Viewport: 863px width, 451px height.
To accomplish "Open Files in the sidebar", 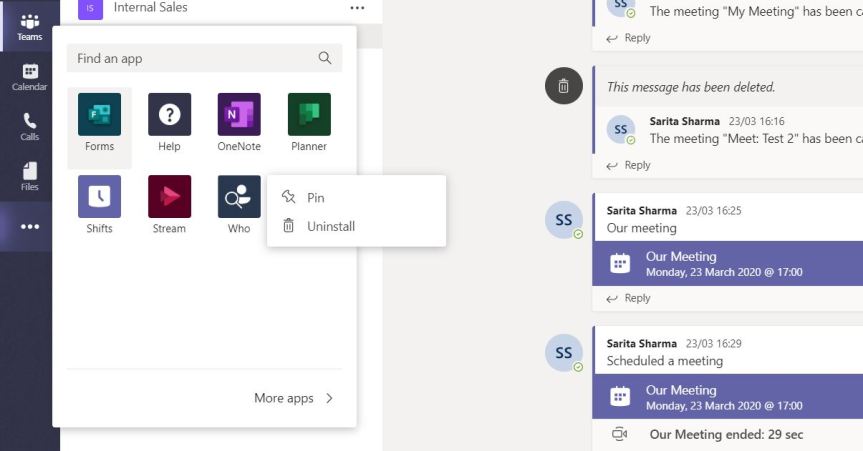I will tap(29, 176).
